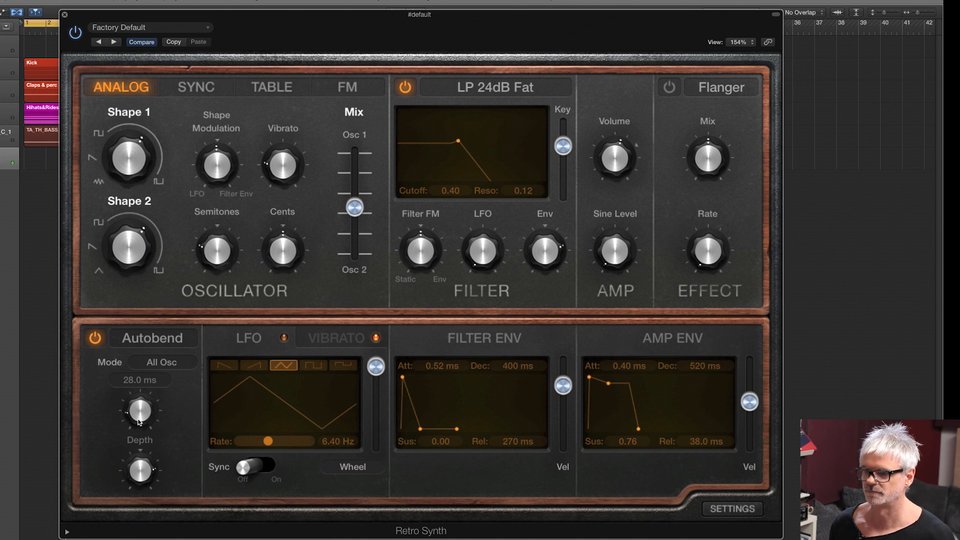Select the descending sawtooth LFO waveform
960x540 pixels.
tap(224, 366)
